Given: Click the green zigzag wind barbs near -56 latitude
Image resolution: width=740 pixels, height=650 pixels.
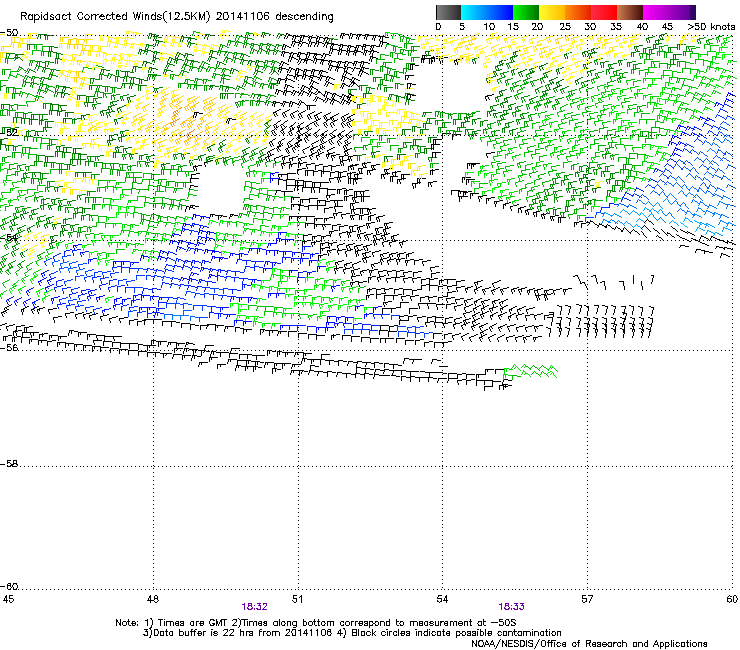Looking at the screenshot, I should point(531,371).
